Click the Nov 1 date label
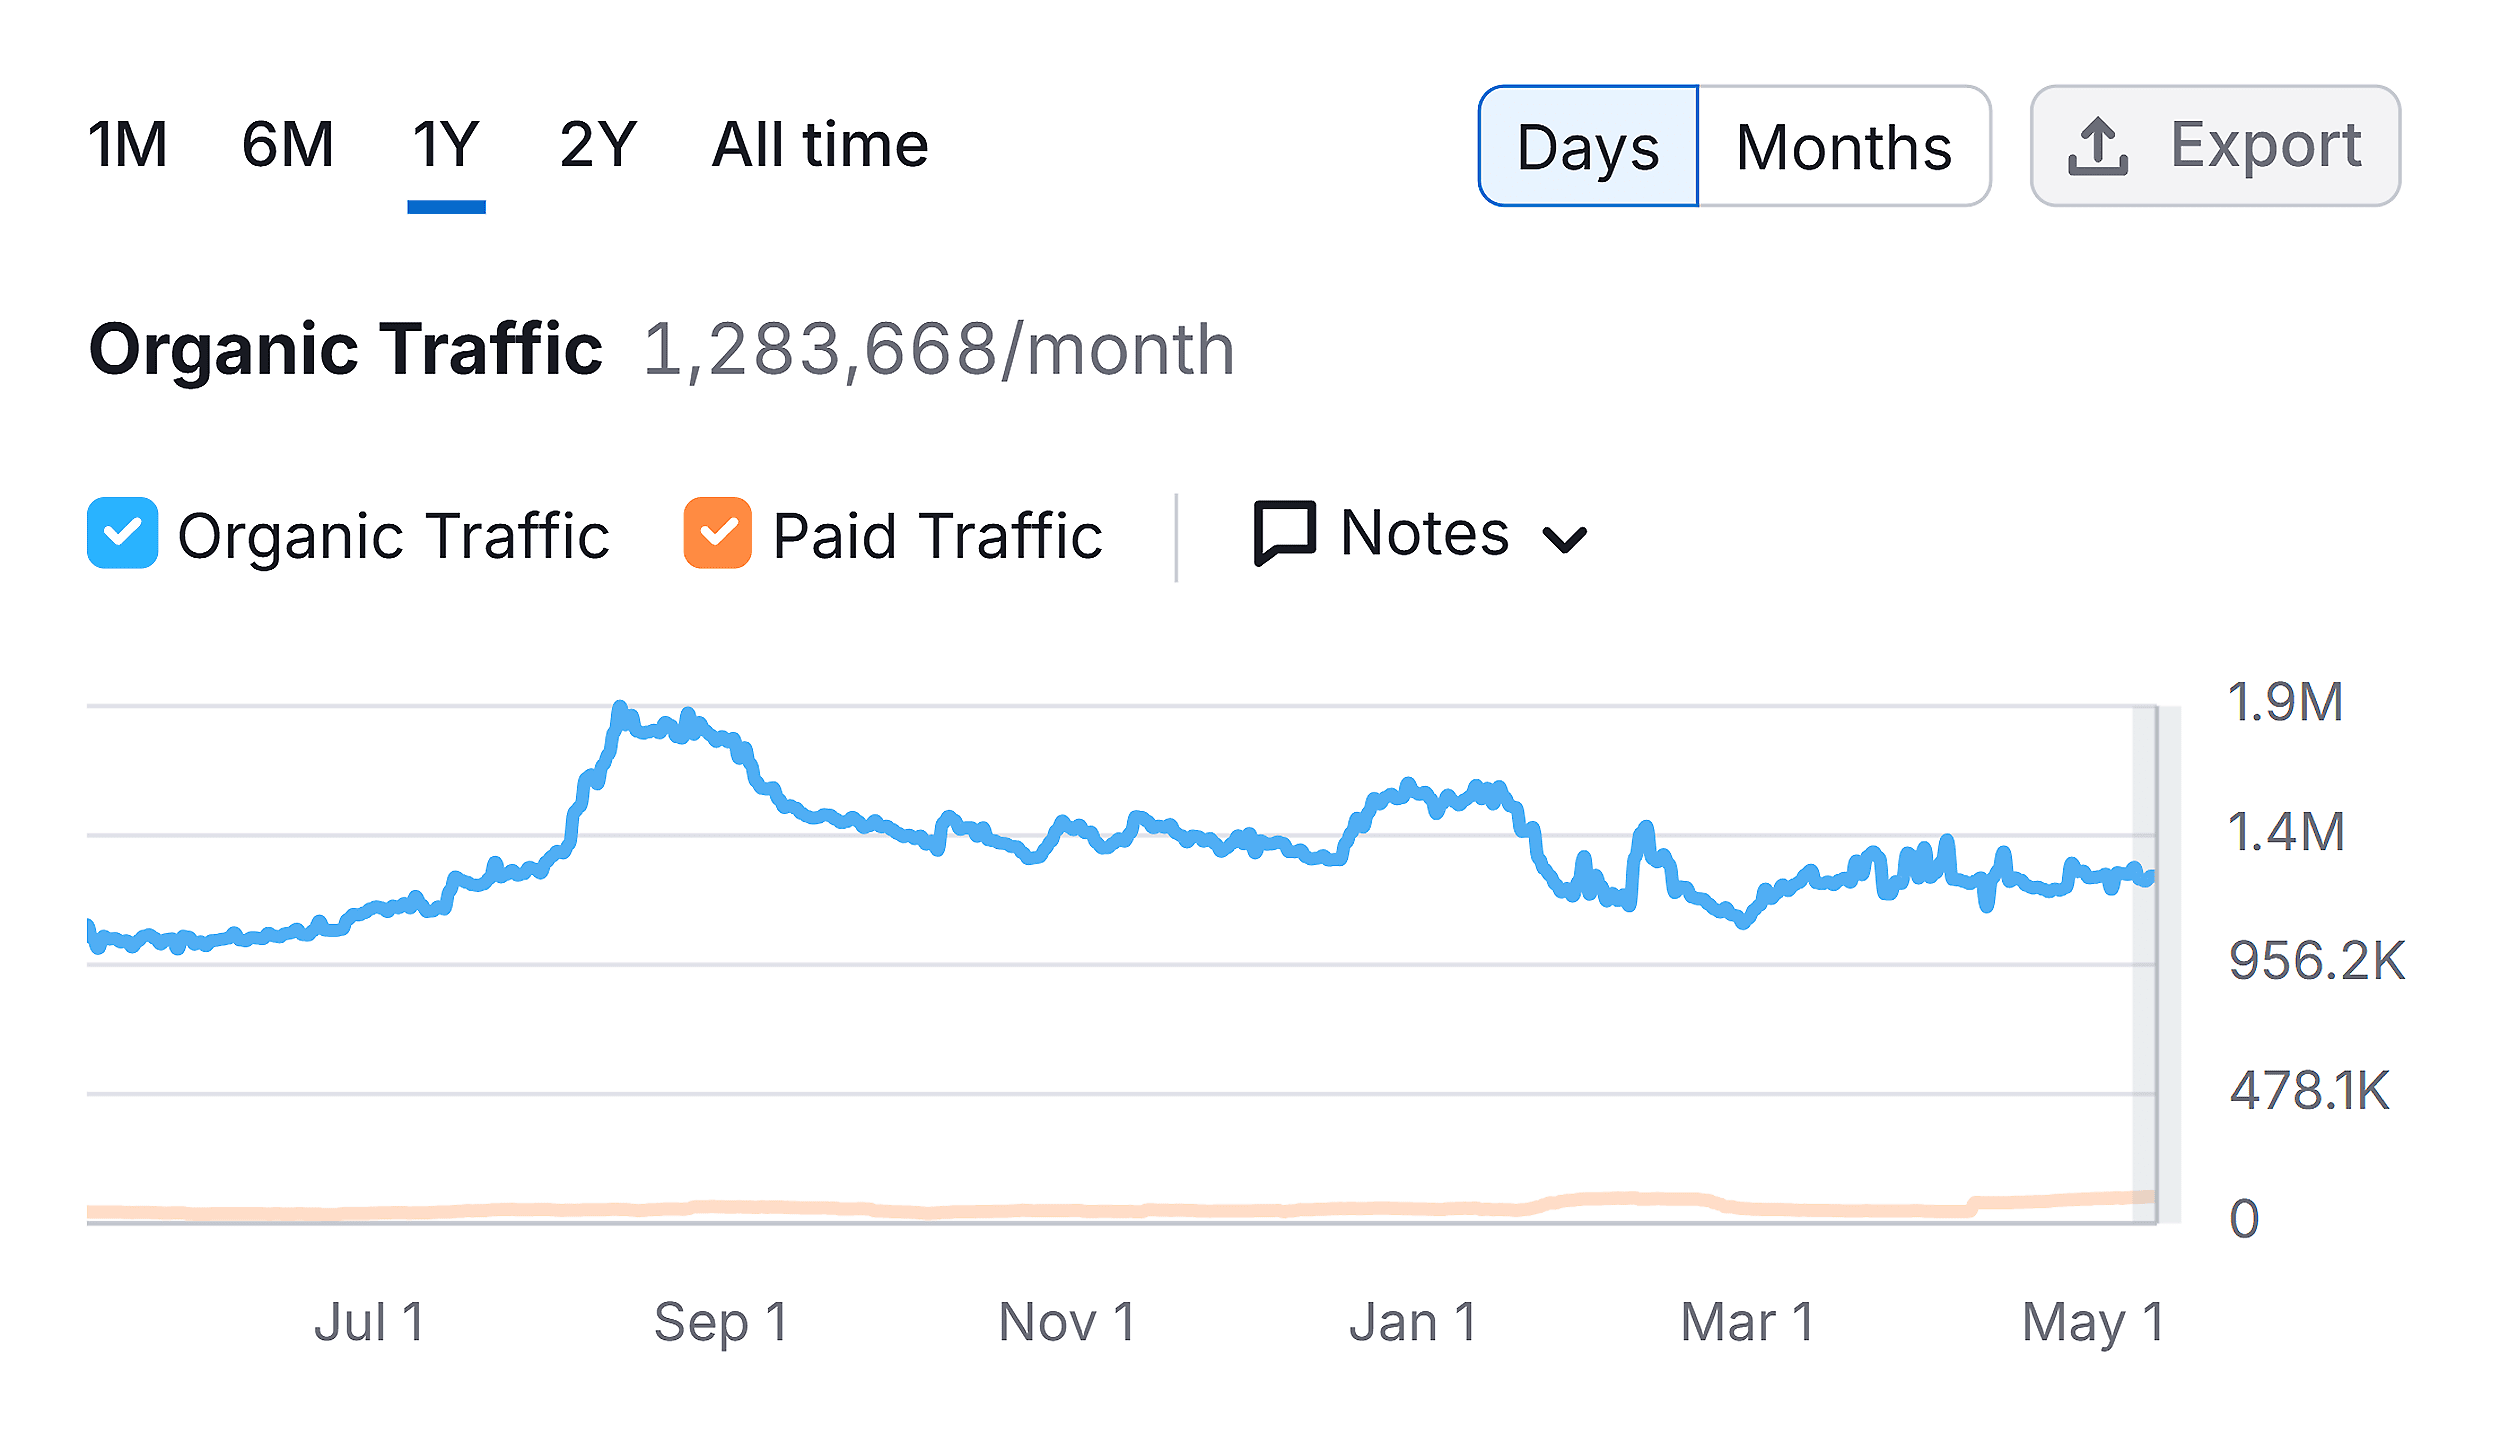The image size is (2500, 1433). tap(1067, 1322)
